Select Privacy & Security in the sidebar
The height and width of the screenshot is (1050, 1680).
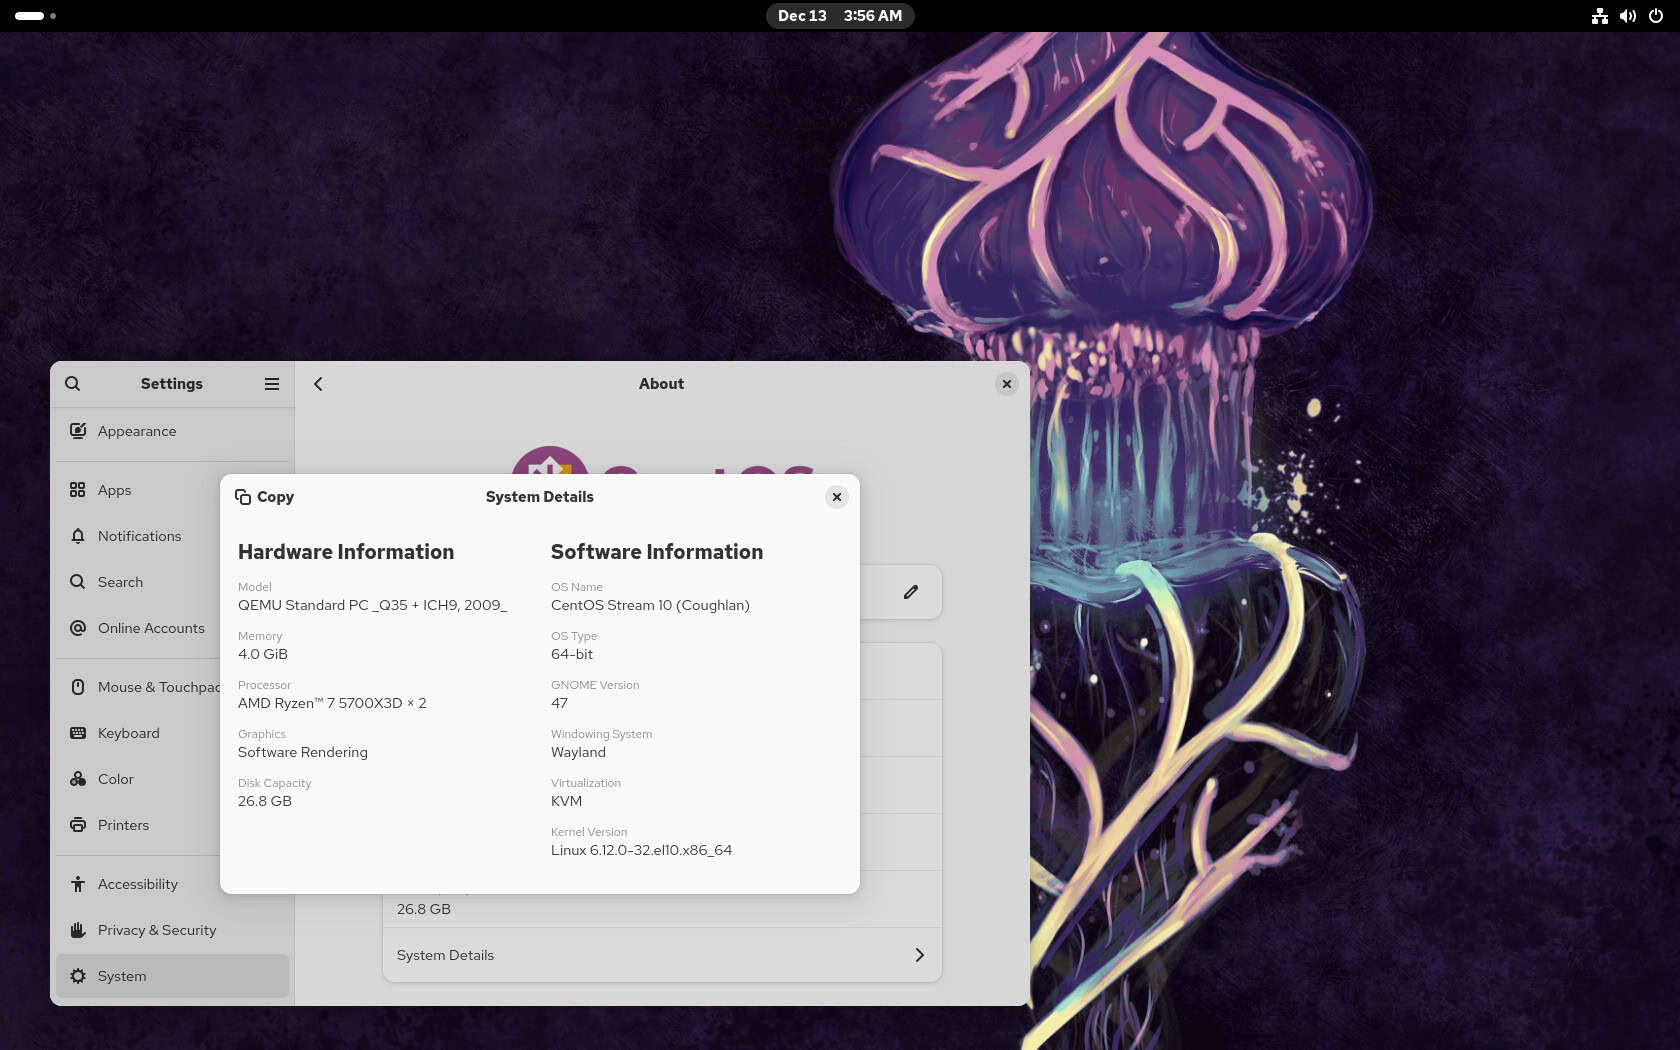78,930
